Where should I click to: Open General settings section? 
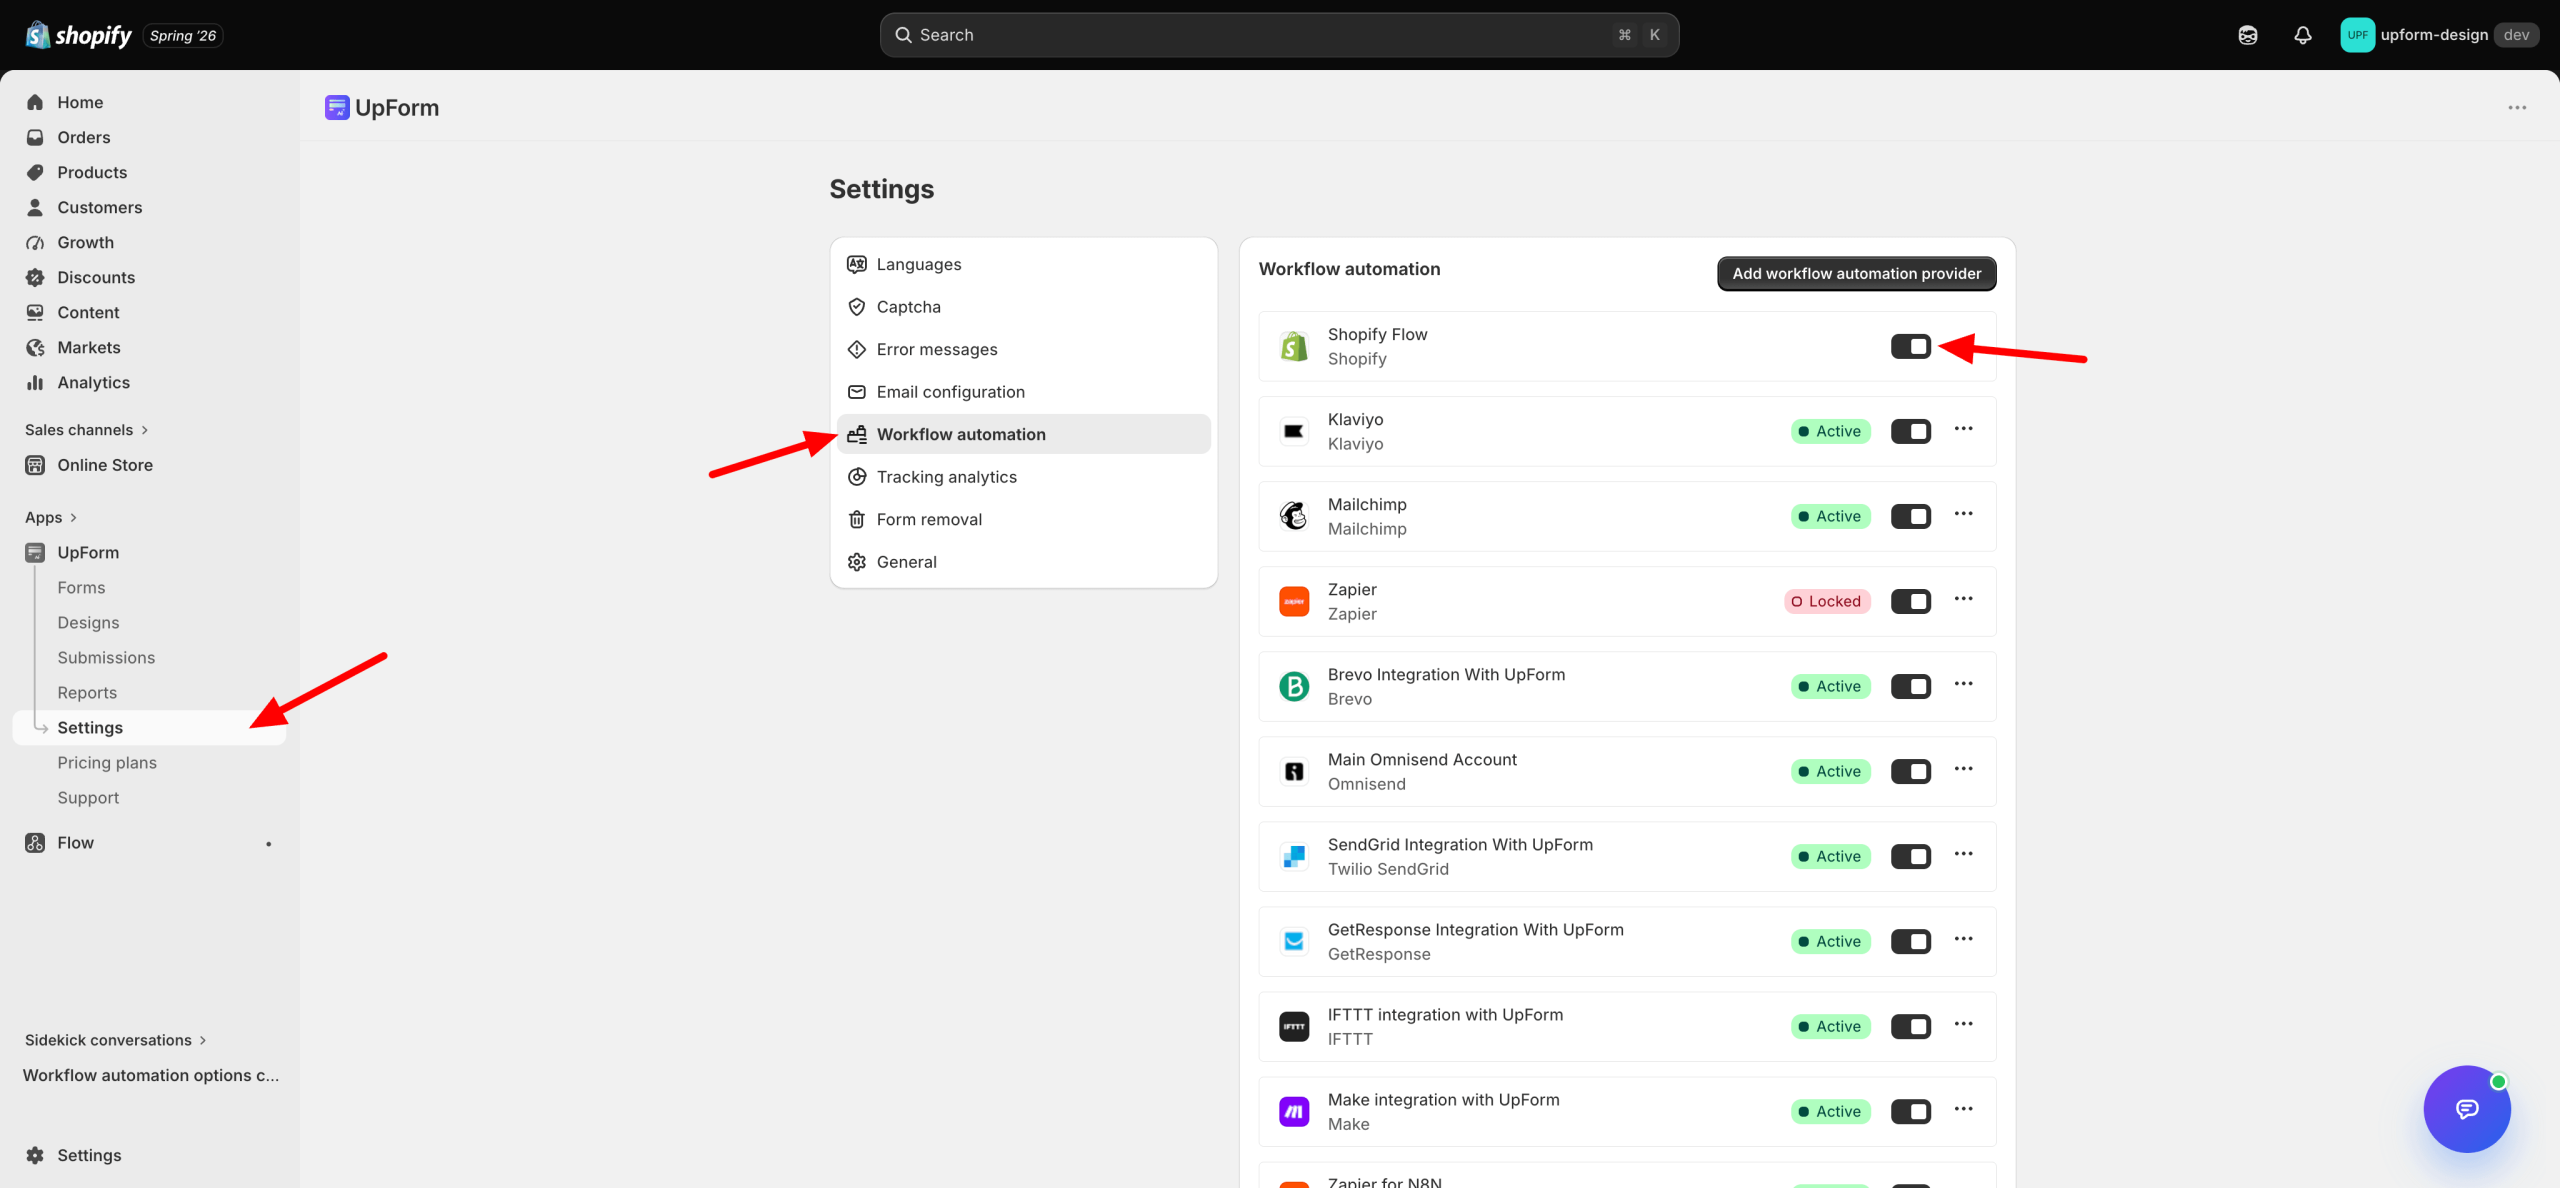tap(1023, 562)
